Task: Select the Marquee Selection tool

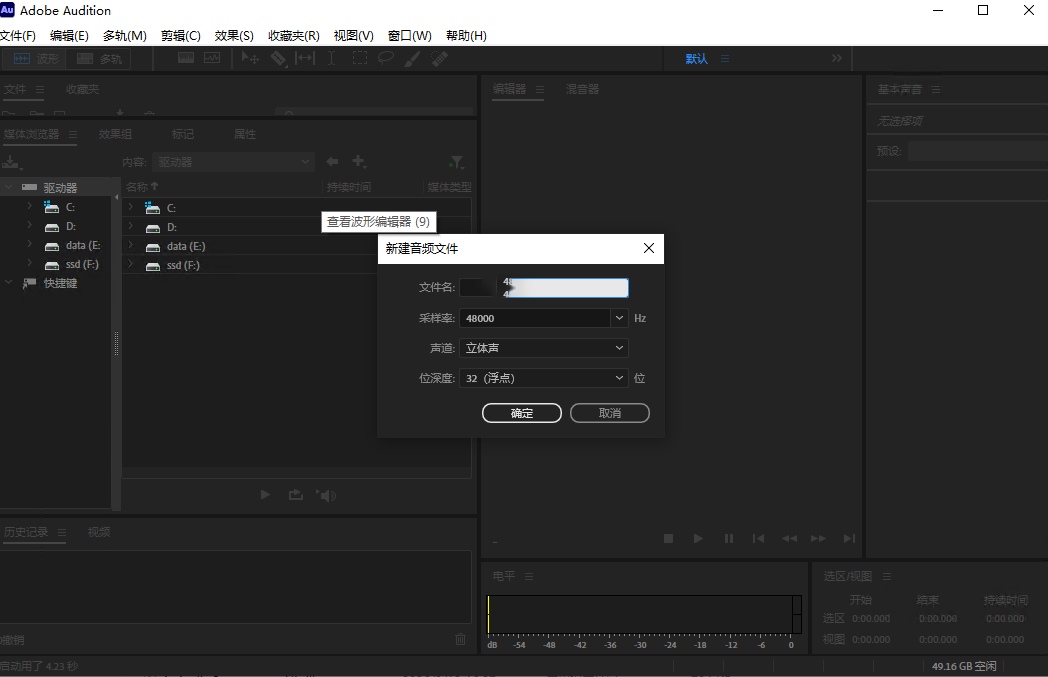Action: point(360,58)
